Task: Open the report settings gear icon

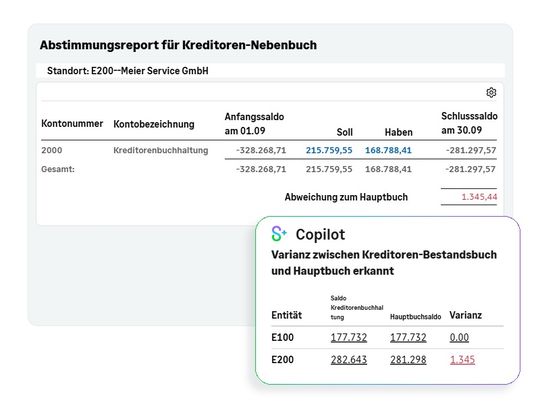Action: pos(491,93)
